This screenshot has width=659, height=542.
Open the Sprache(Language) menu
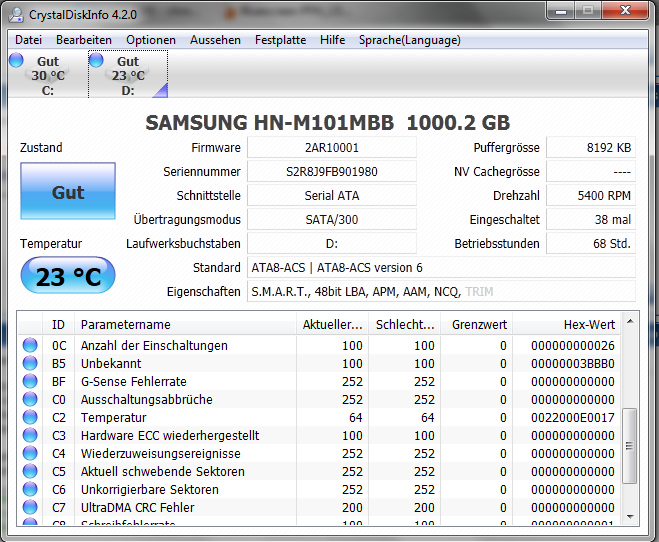410,40
